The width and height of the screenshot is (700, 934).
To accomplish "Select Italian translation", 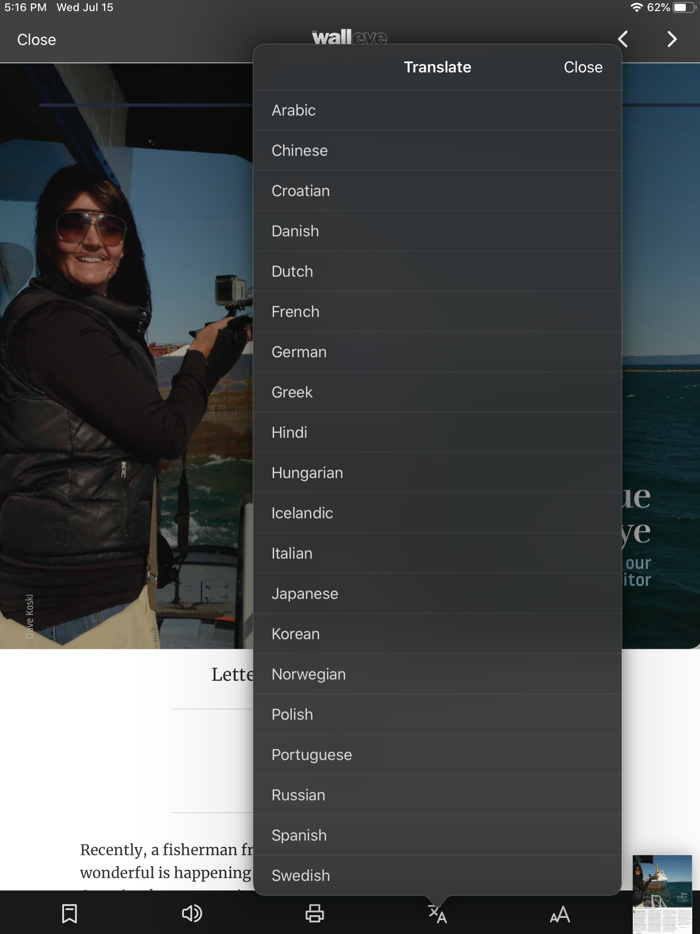I will 437,553.
